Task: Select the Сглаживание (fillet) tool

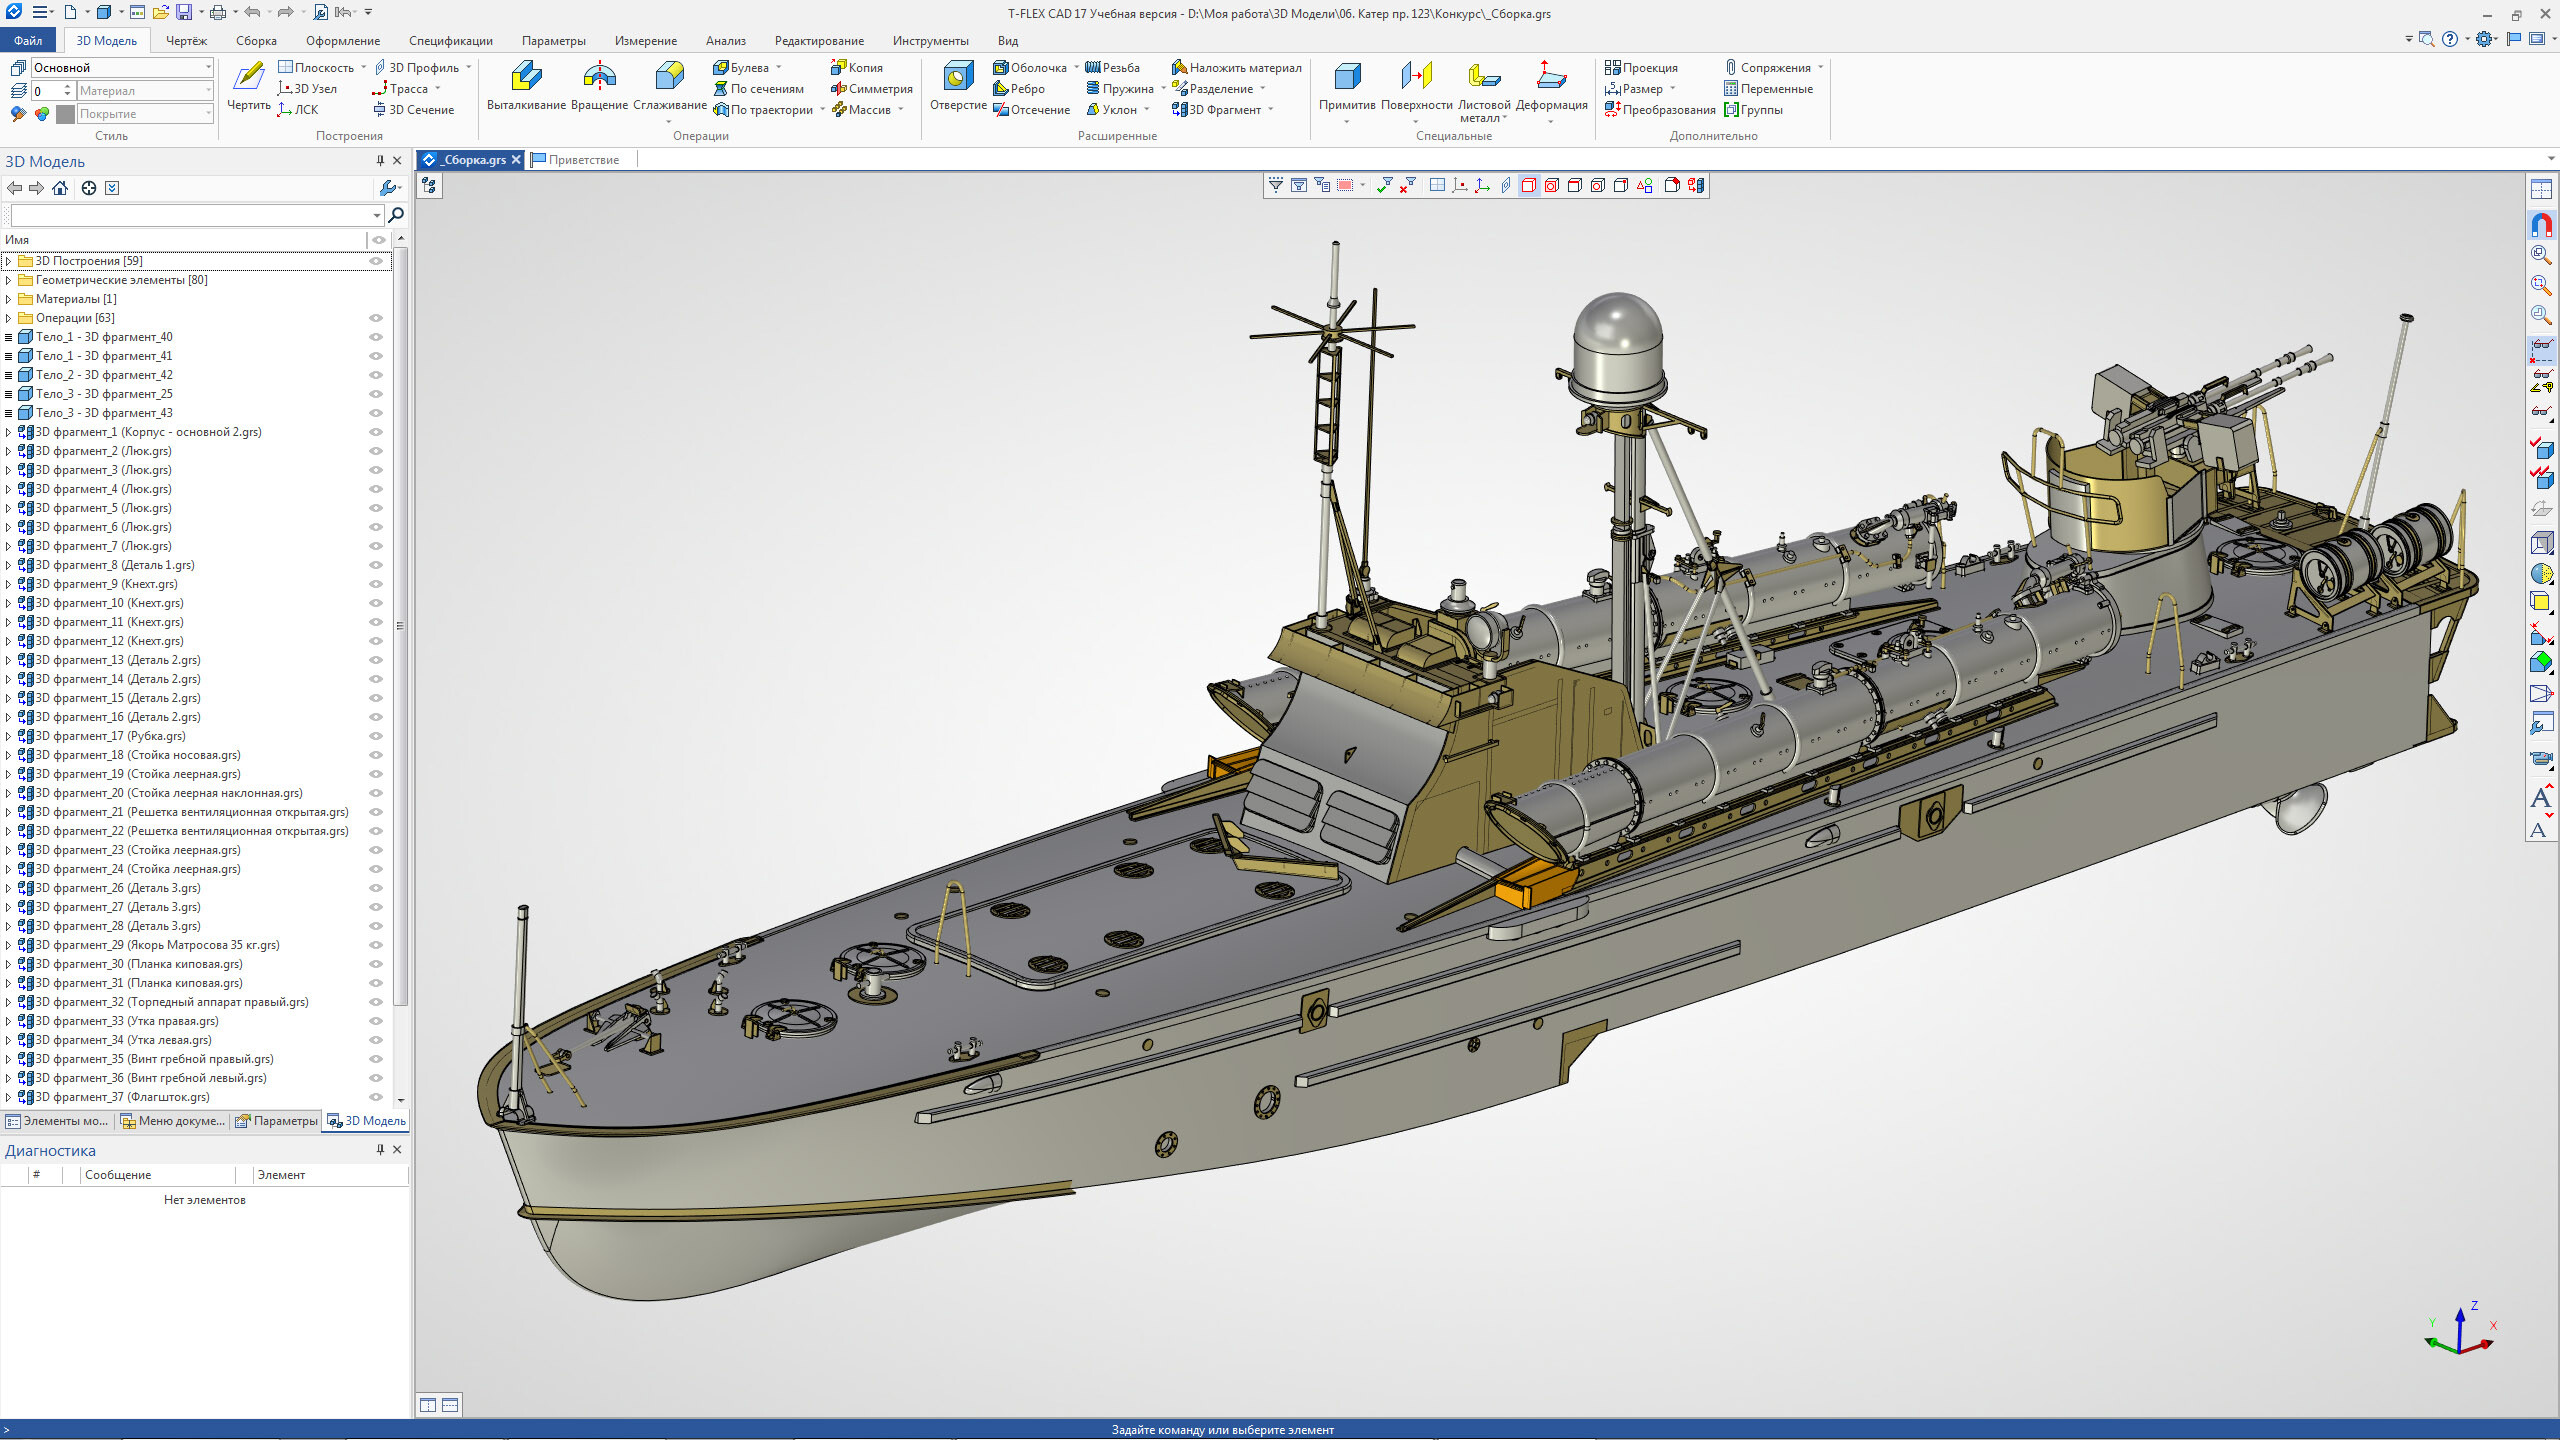Action: click(669, 88)
